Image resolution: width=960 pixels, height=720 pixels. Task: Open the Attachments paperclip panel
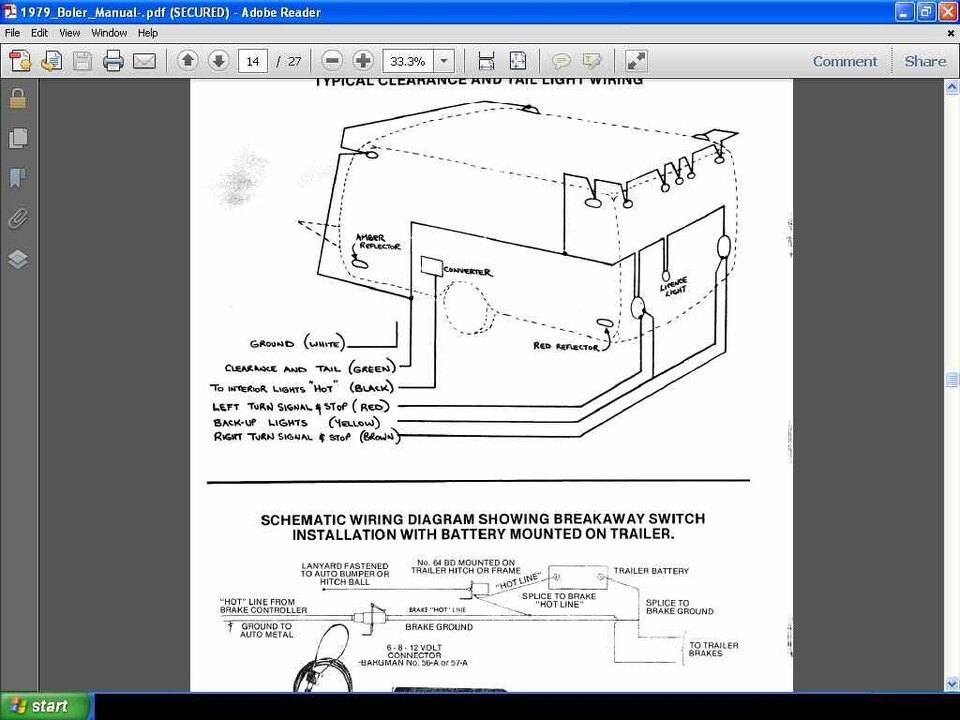[17, 218]
